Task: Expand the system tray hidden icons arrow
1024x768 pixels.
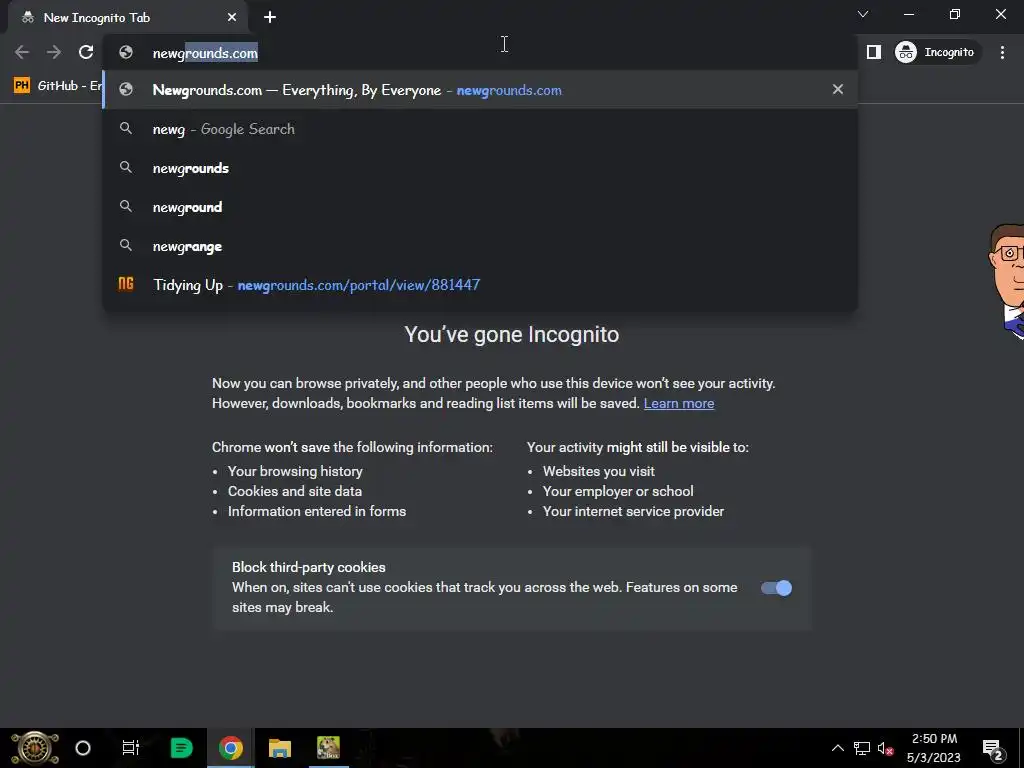Action: tap(837, 748)
